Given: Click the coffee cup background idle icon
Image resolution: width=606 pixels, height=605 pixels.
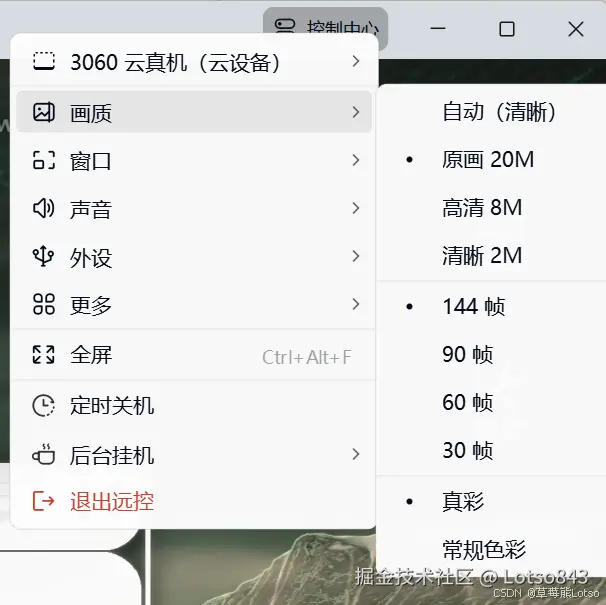Looking at the screenshot, I should [44, 454].
